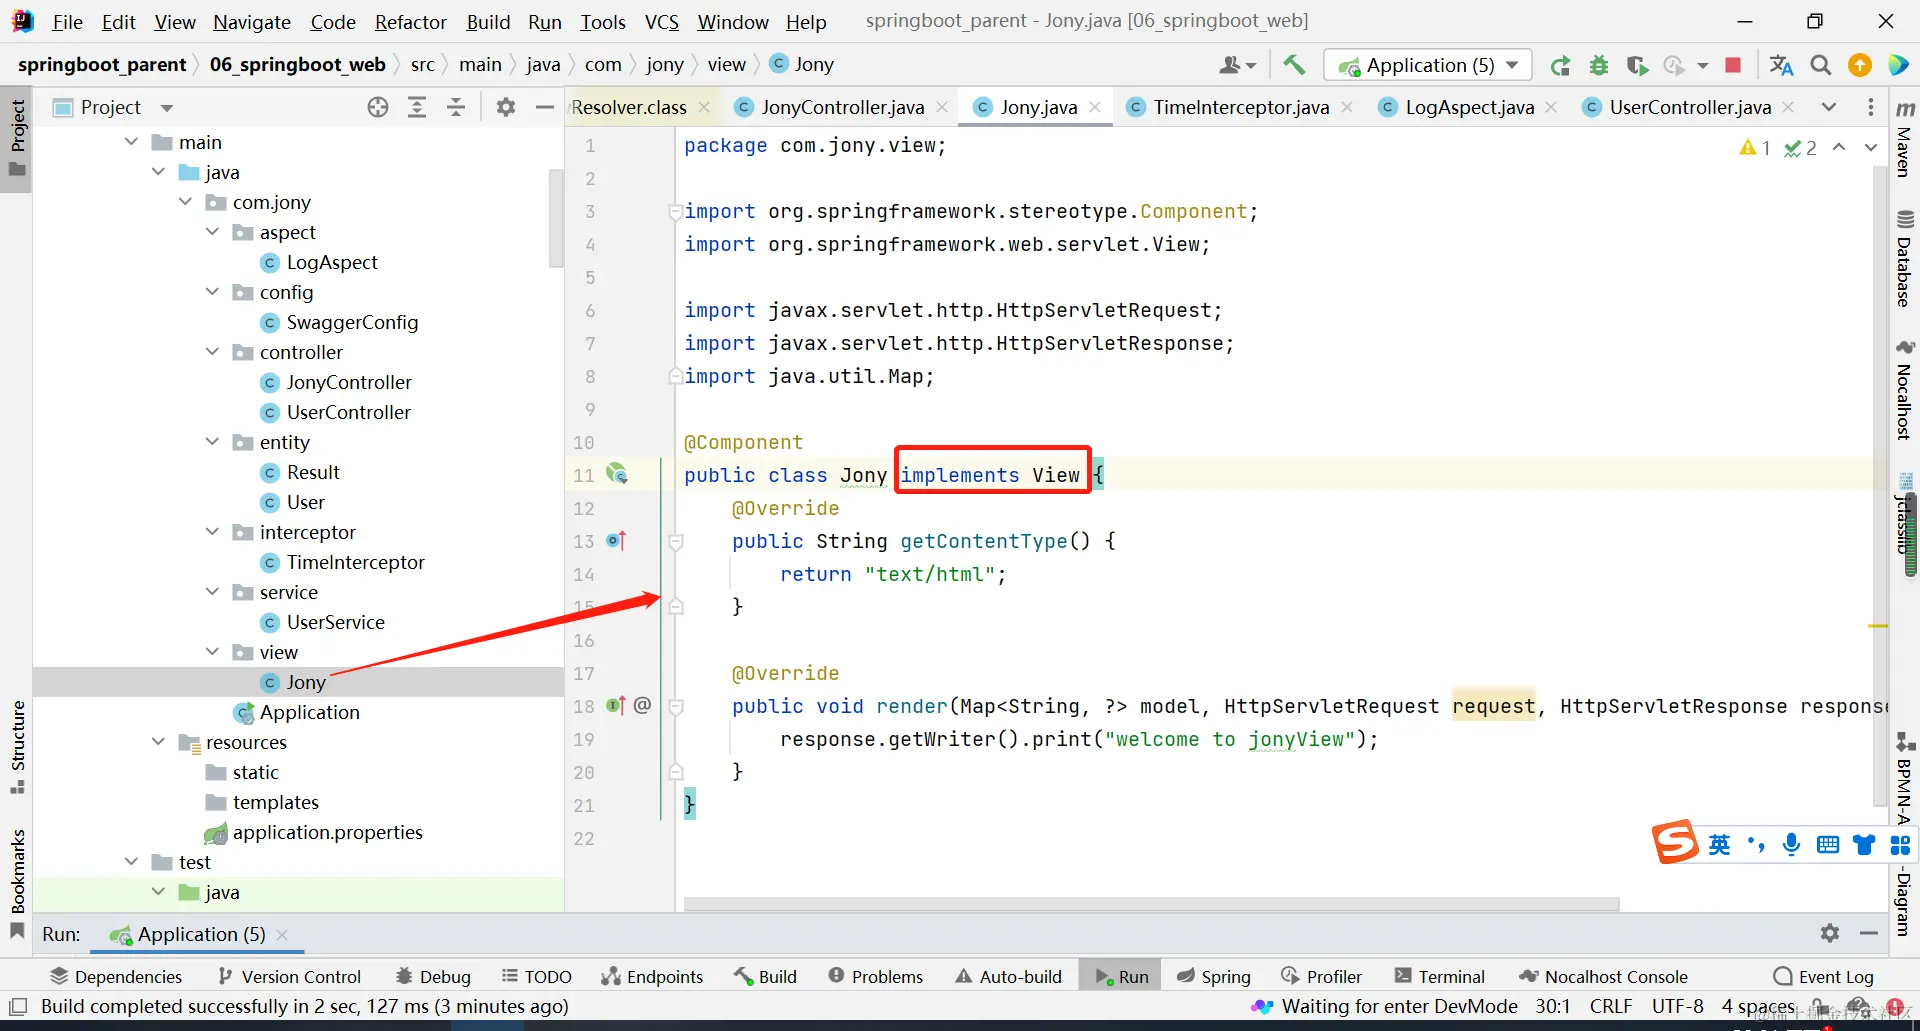Start debugging with the bug icon
This screenshot has height=1031, width=1920.
tap(1599, 65)
